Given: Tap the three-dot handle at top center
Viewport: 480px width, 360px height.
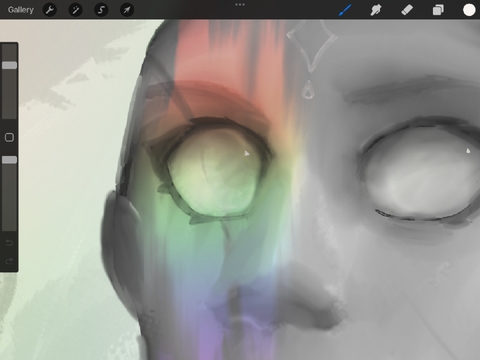Looking at the screenshot, I should [240, 5].
